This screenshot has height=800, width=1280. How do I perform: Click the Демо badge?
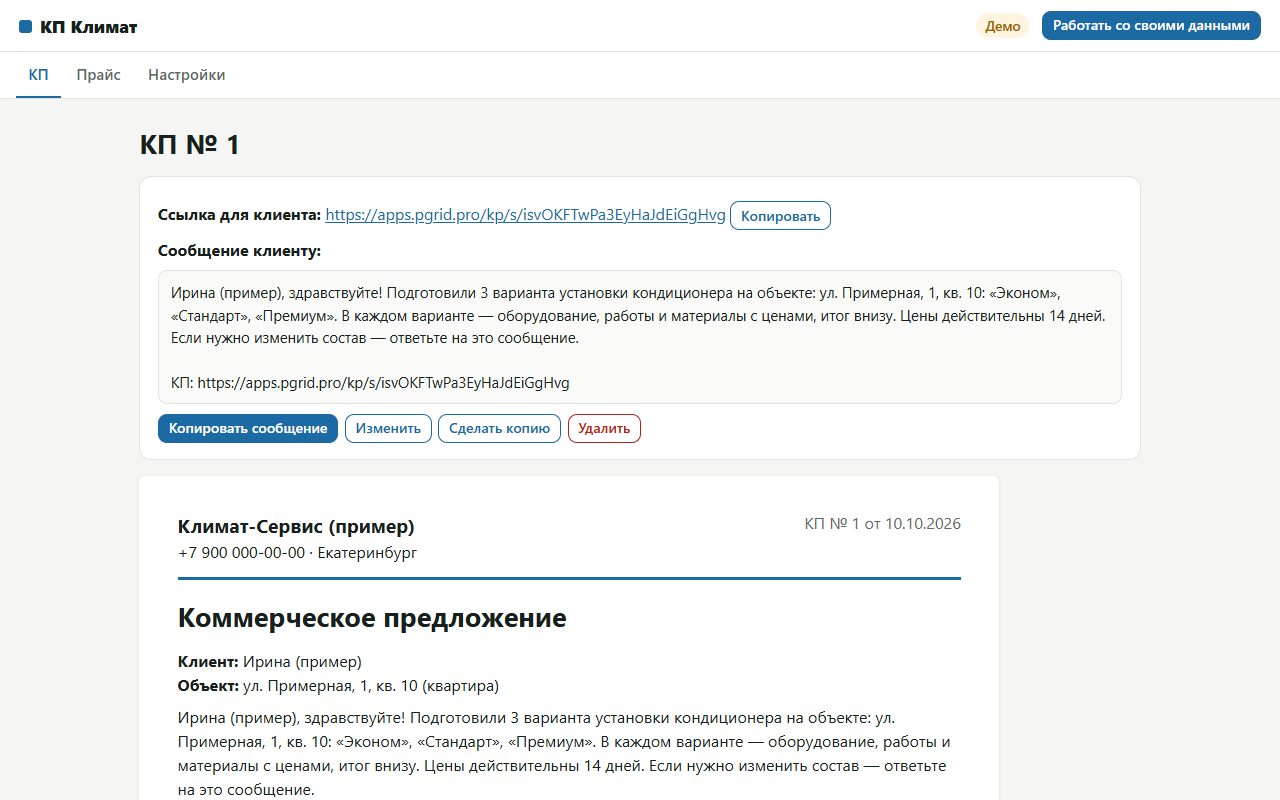tap(1003, 26)
